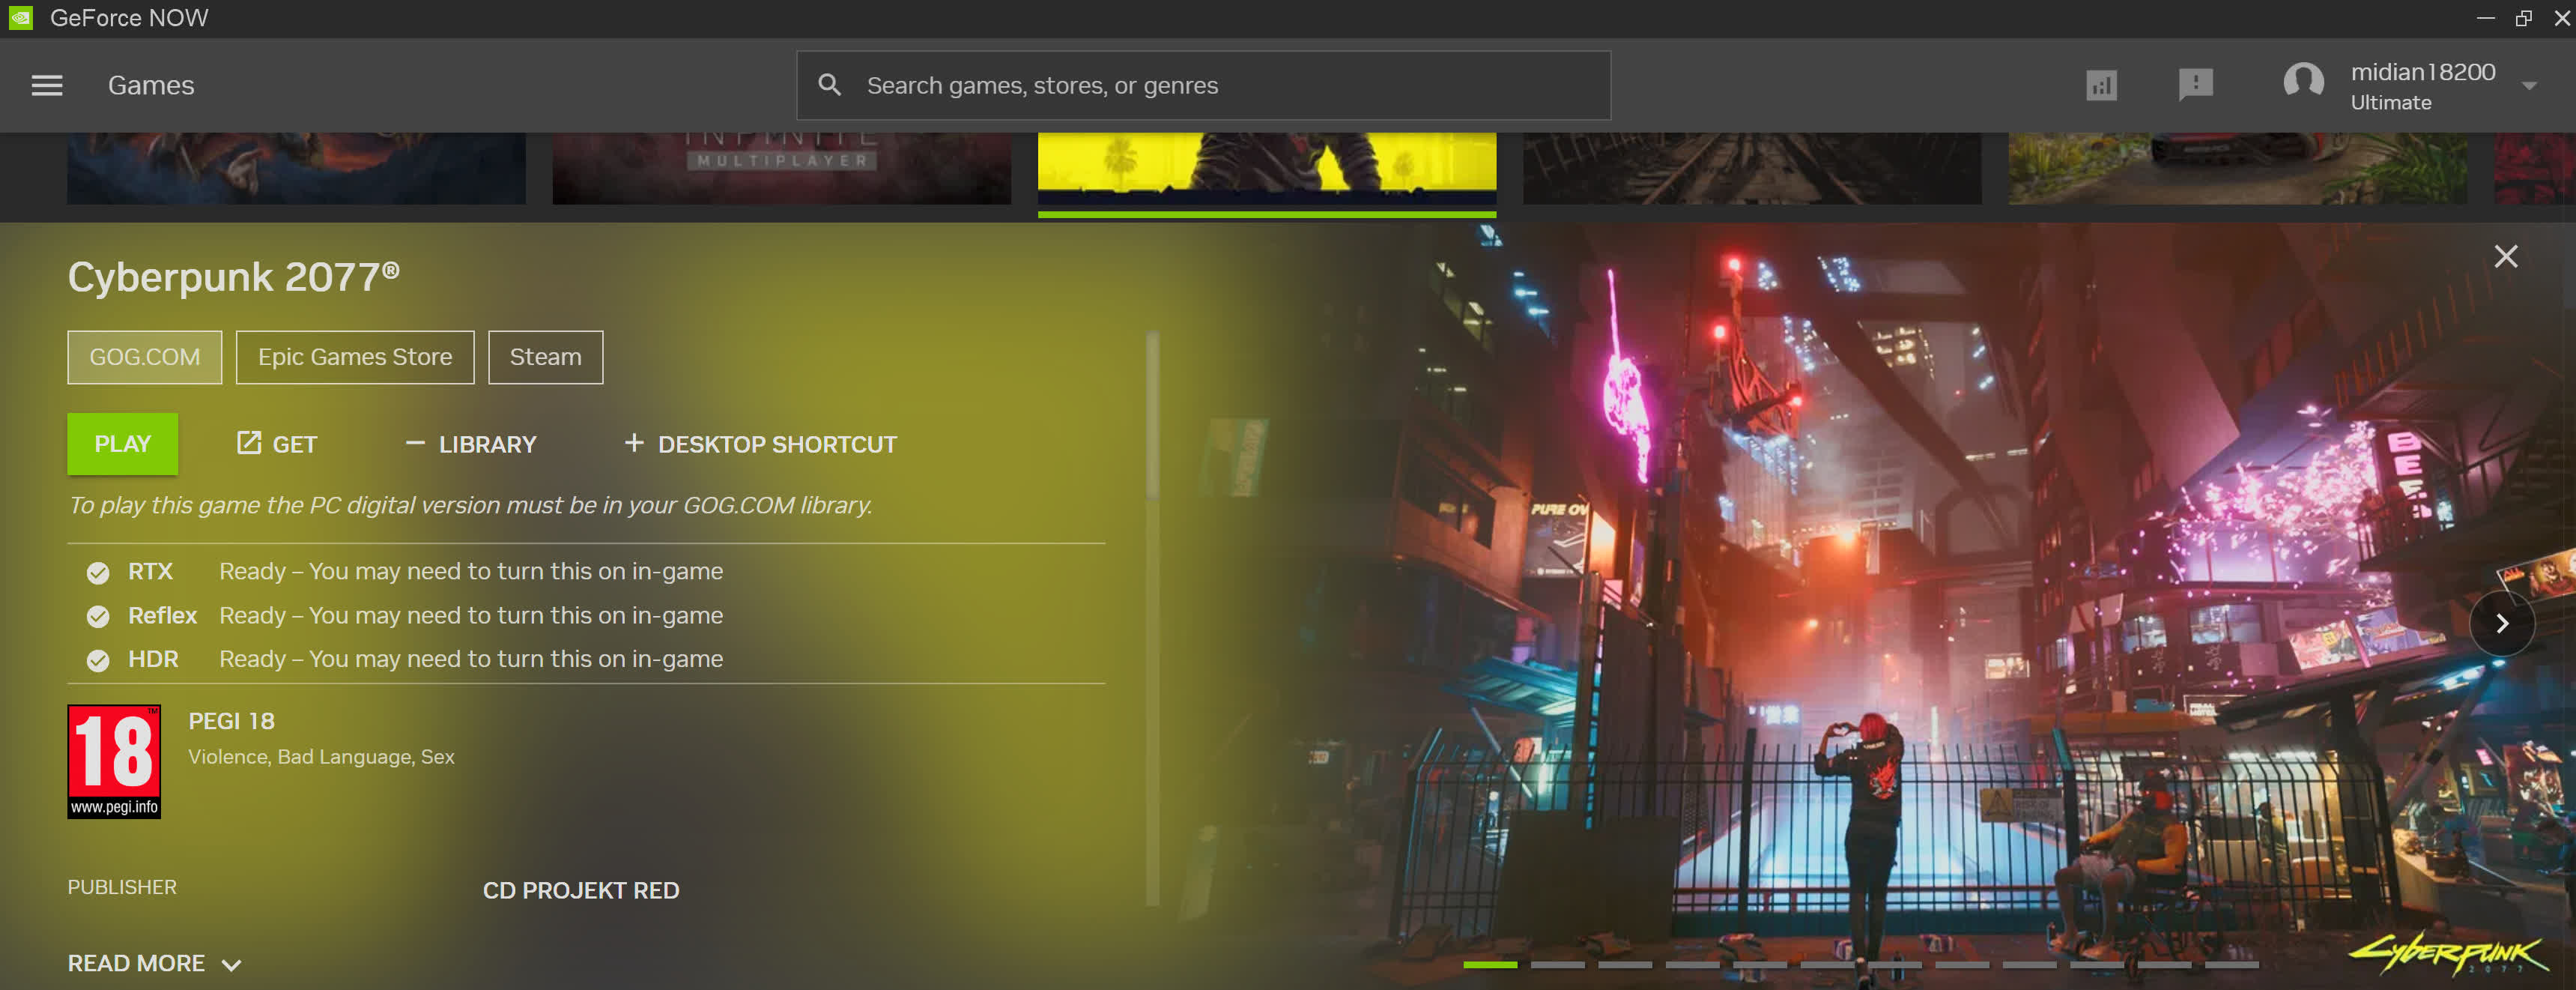Select the GOG.COM store tab

point(145,357)
